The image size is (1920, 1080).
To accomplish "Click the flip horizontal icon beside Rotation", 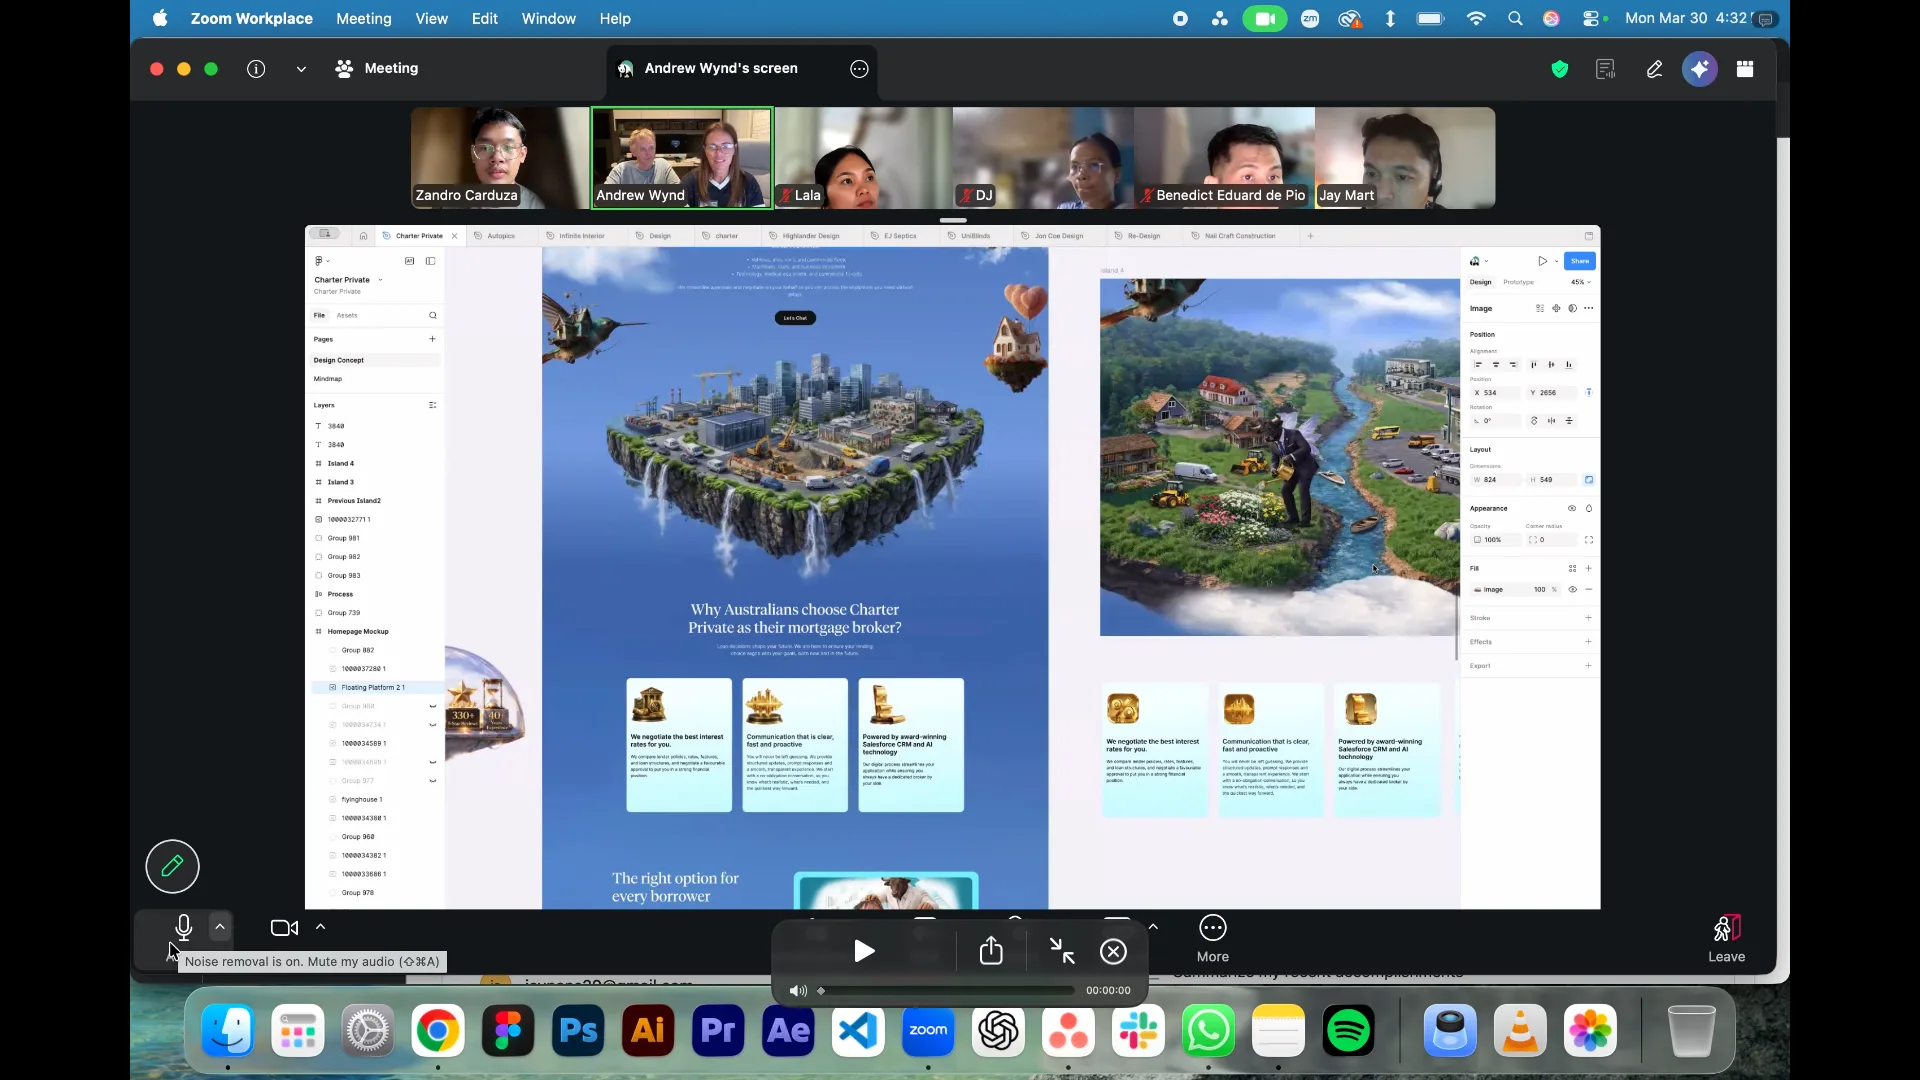I will click(1551, 421).
